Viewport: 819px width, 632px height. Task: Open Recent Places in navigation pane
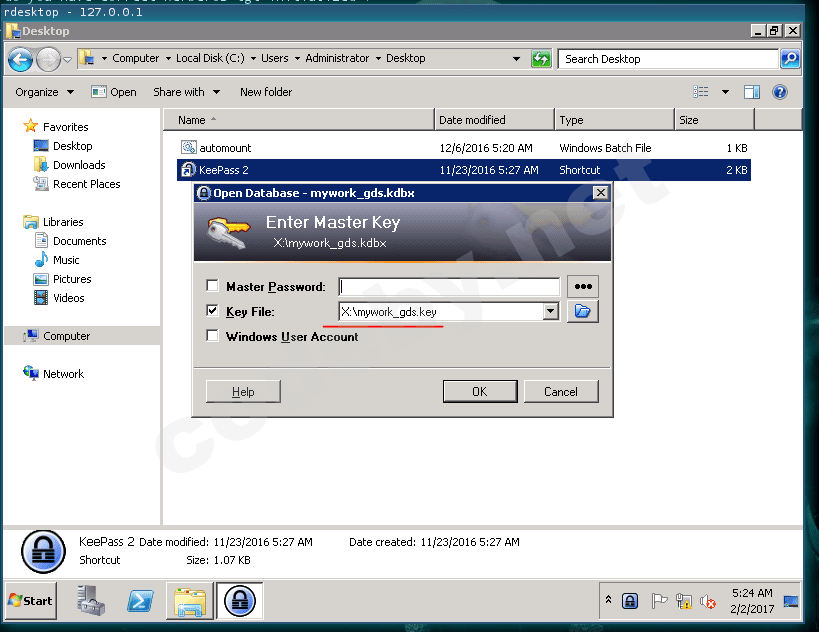pyautogui.click(x=86, y=184)
